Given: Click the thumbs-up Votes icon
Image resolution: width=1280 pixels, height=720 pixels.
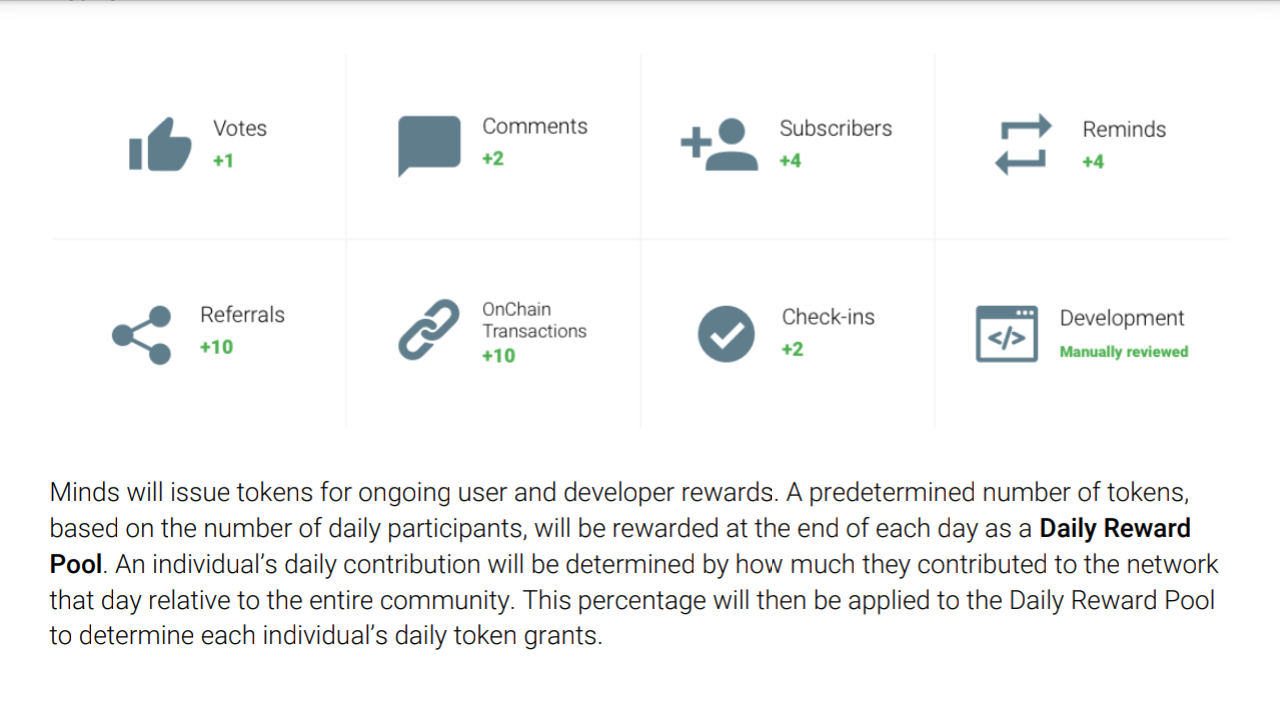Looking at the screenshot, I should [160, 145].
